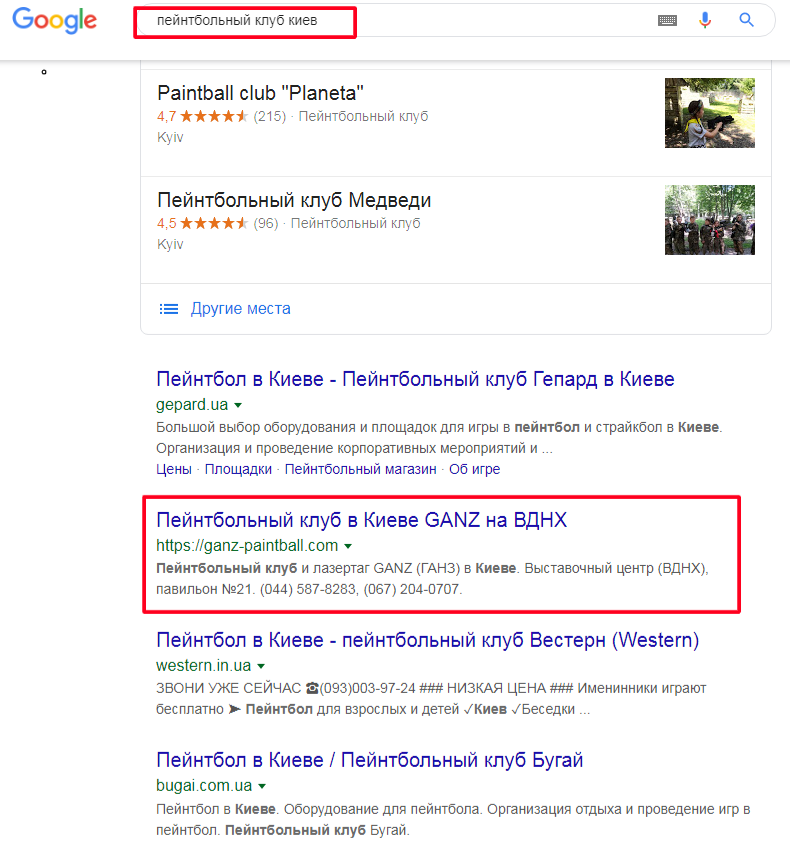Open the on-screen keyboard icon
The height and width of the screenshot is (846, 790).
668,21
